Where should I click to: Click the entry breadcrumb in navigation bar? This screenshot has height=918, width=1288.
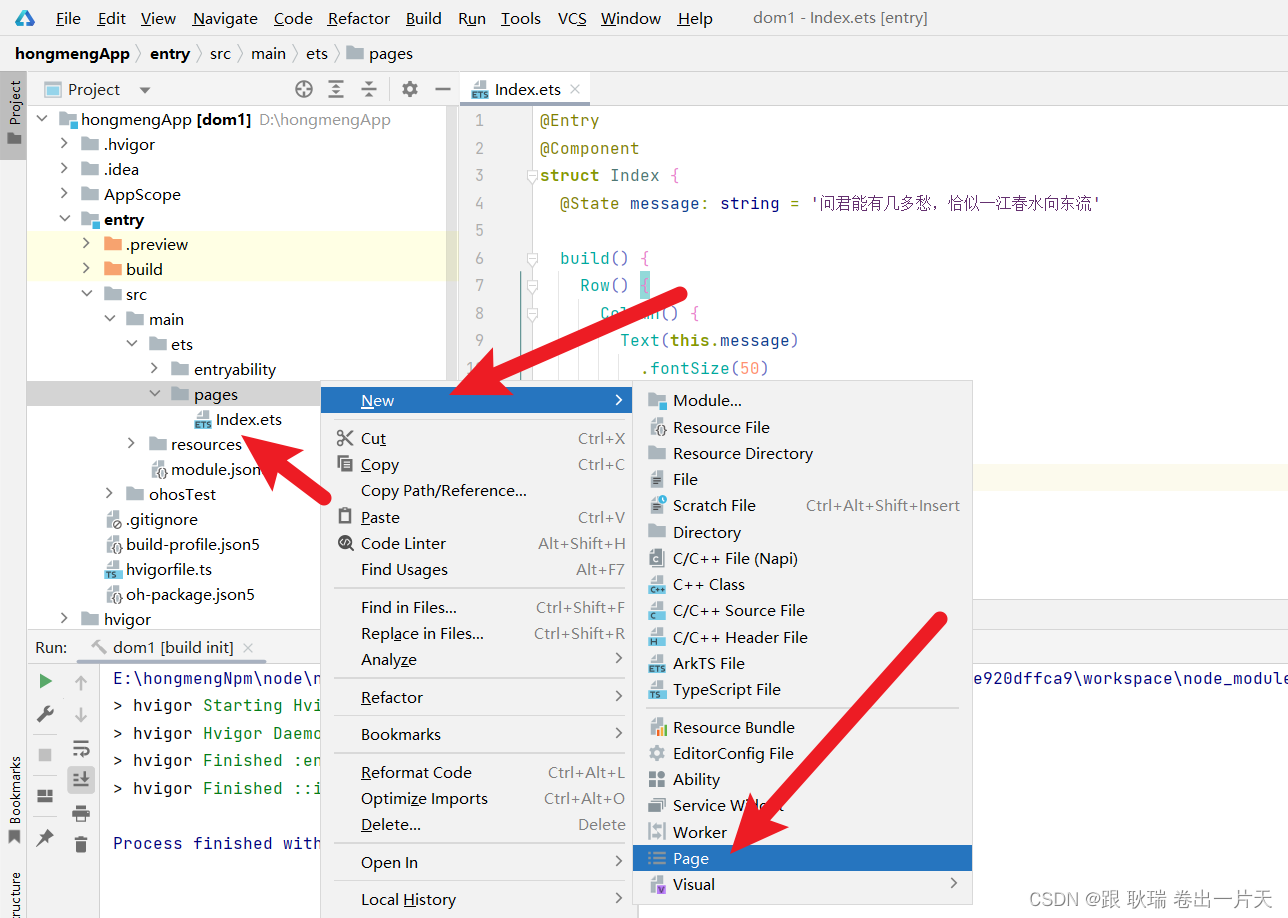tap(170, 54)
